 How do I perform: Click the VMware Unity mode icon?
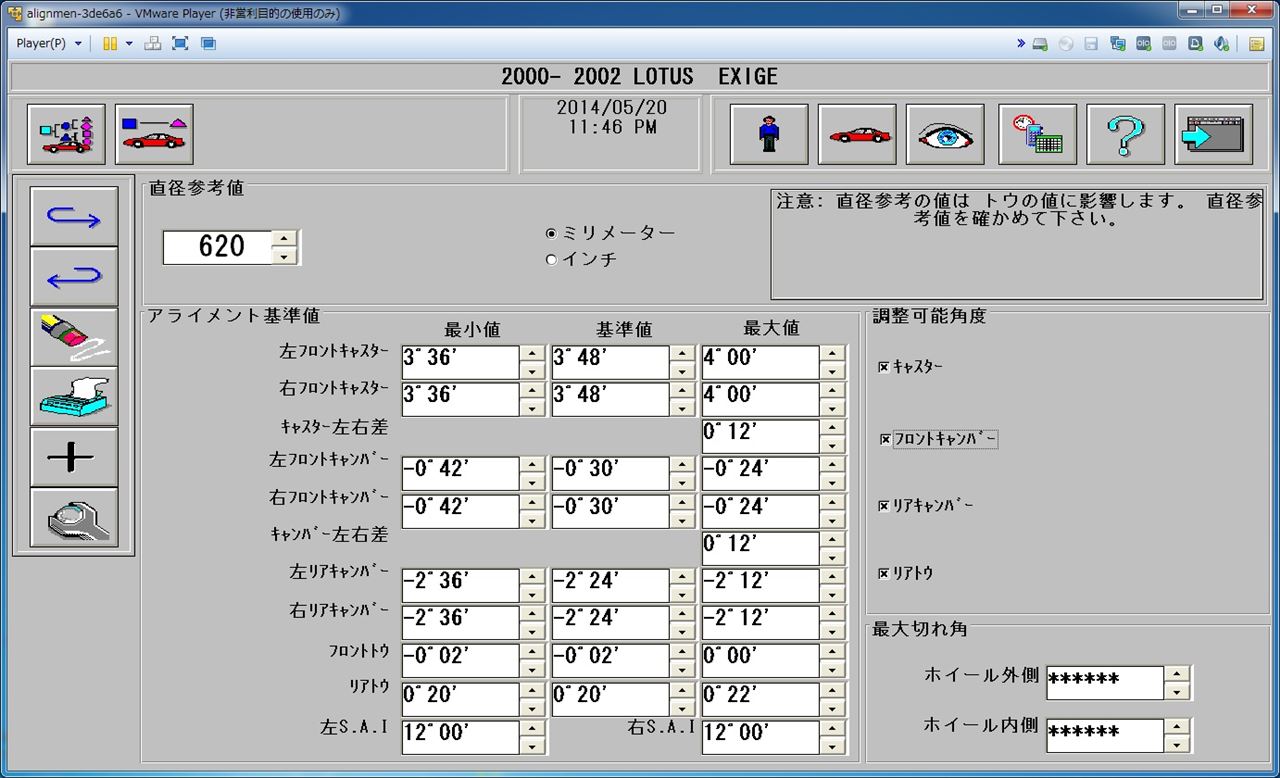click(x=208, y=44)
